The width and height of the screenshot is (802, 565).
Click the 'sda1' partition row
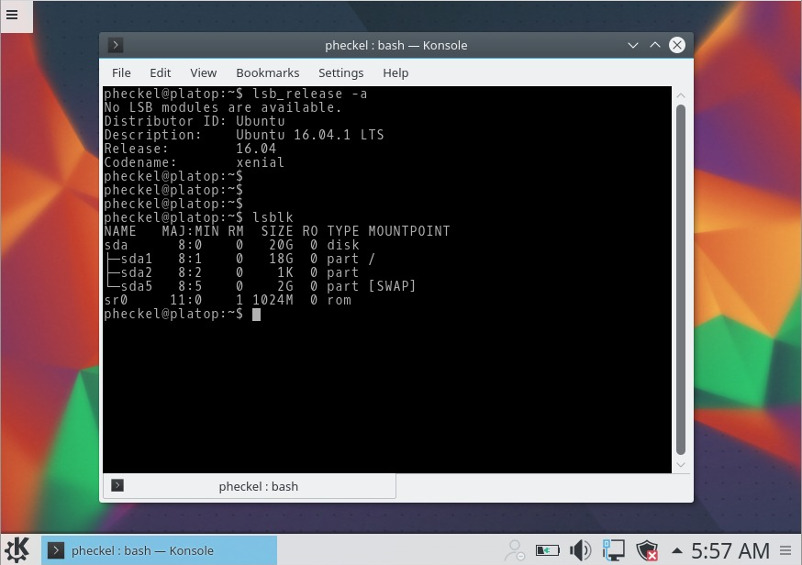point(239,259)
